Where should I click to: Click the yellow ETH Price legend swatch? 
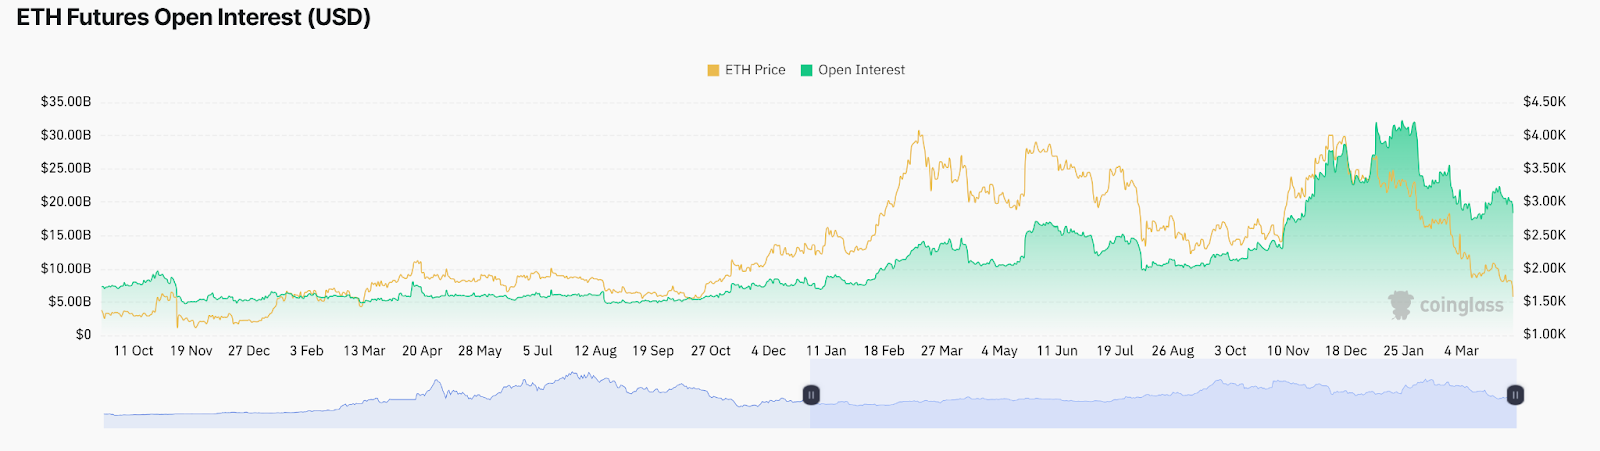[x=713, y=70]
